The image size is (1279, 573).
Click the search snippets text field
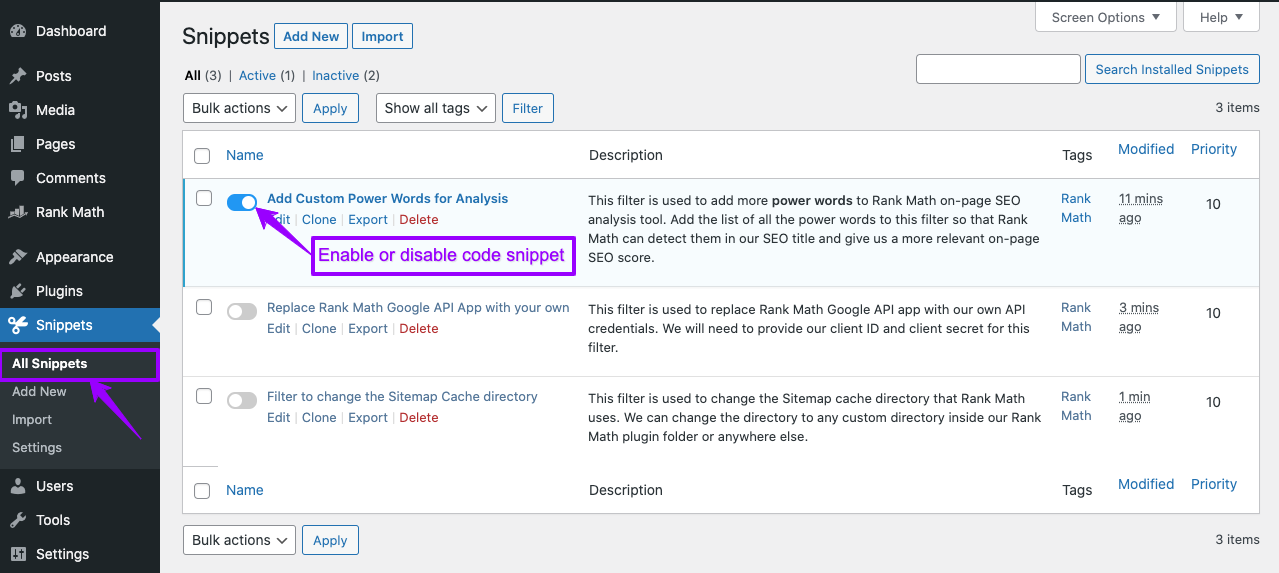point(998,69)
